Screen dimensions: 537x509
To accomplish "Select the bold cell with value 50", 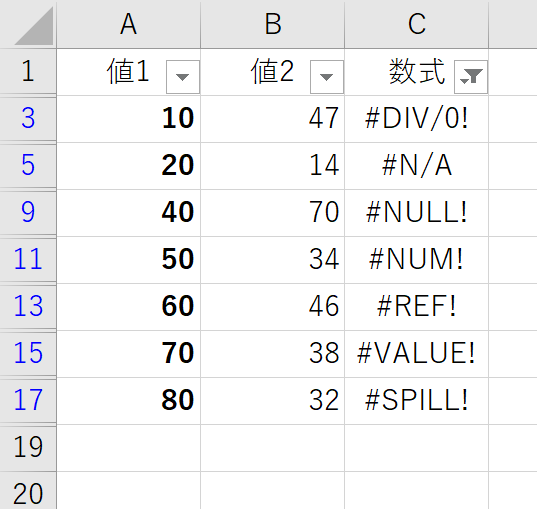I will coord(129,260).
